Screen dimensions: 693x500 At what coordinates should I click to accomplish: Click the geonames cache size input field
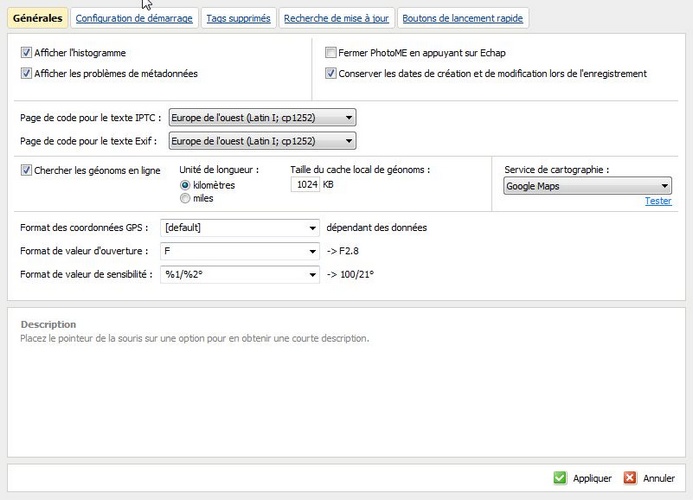coord(305,185)
